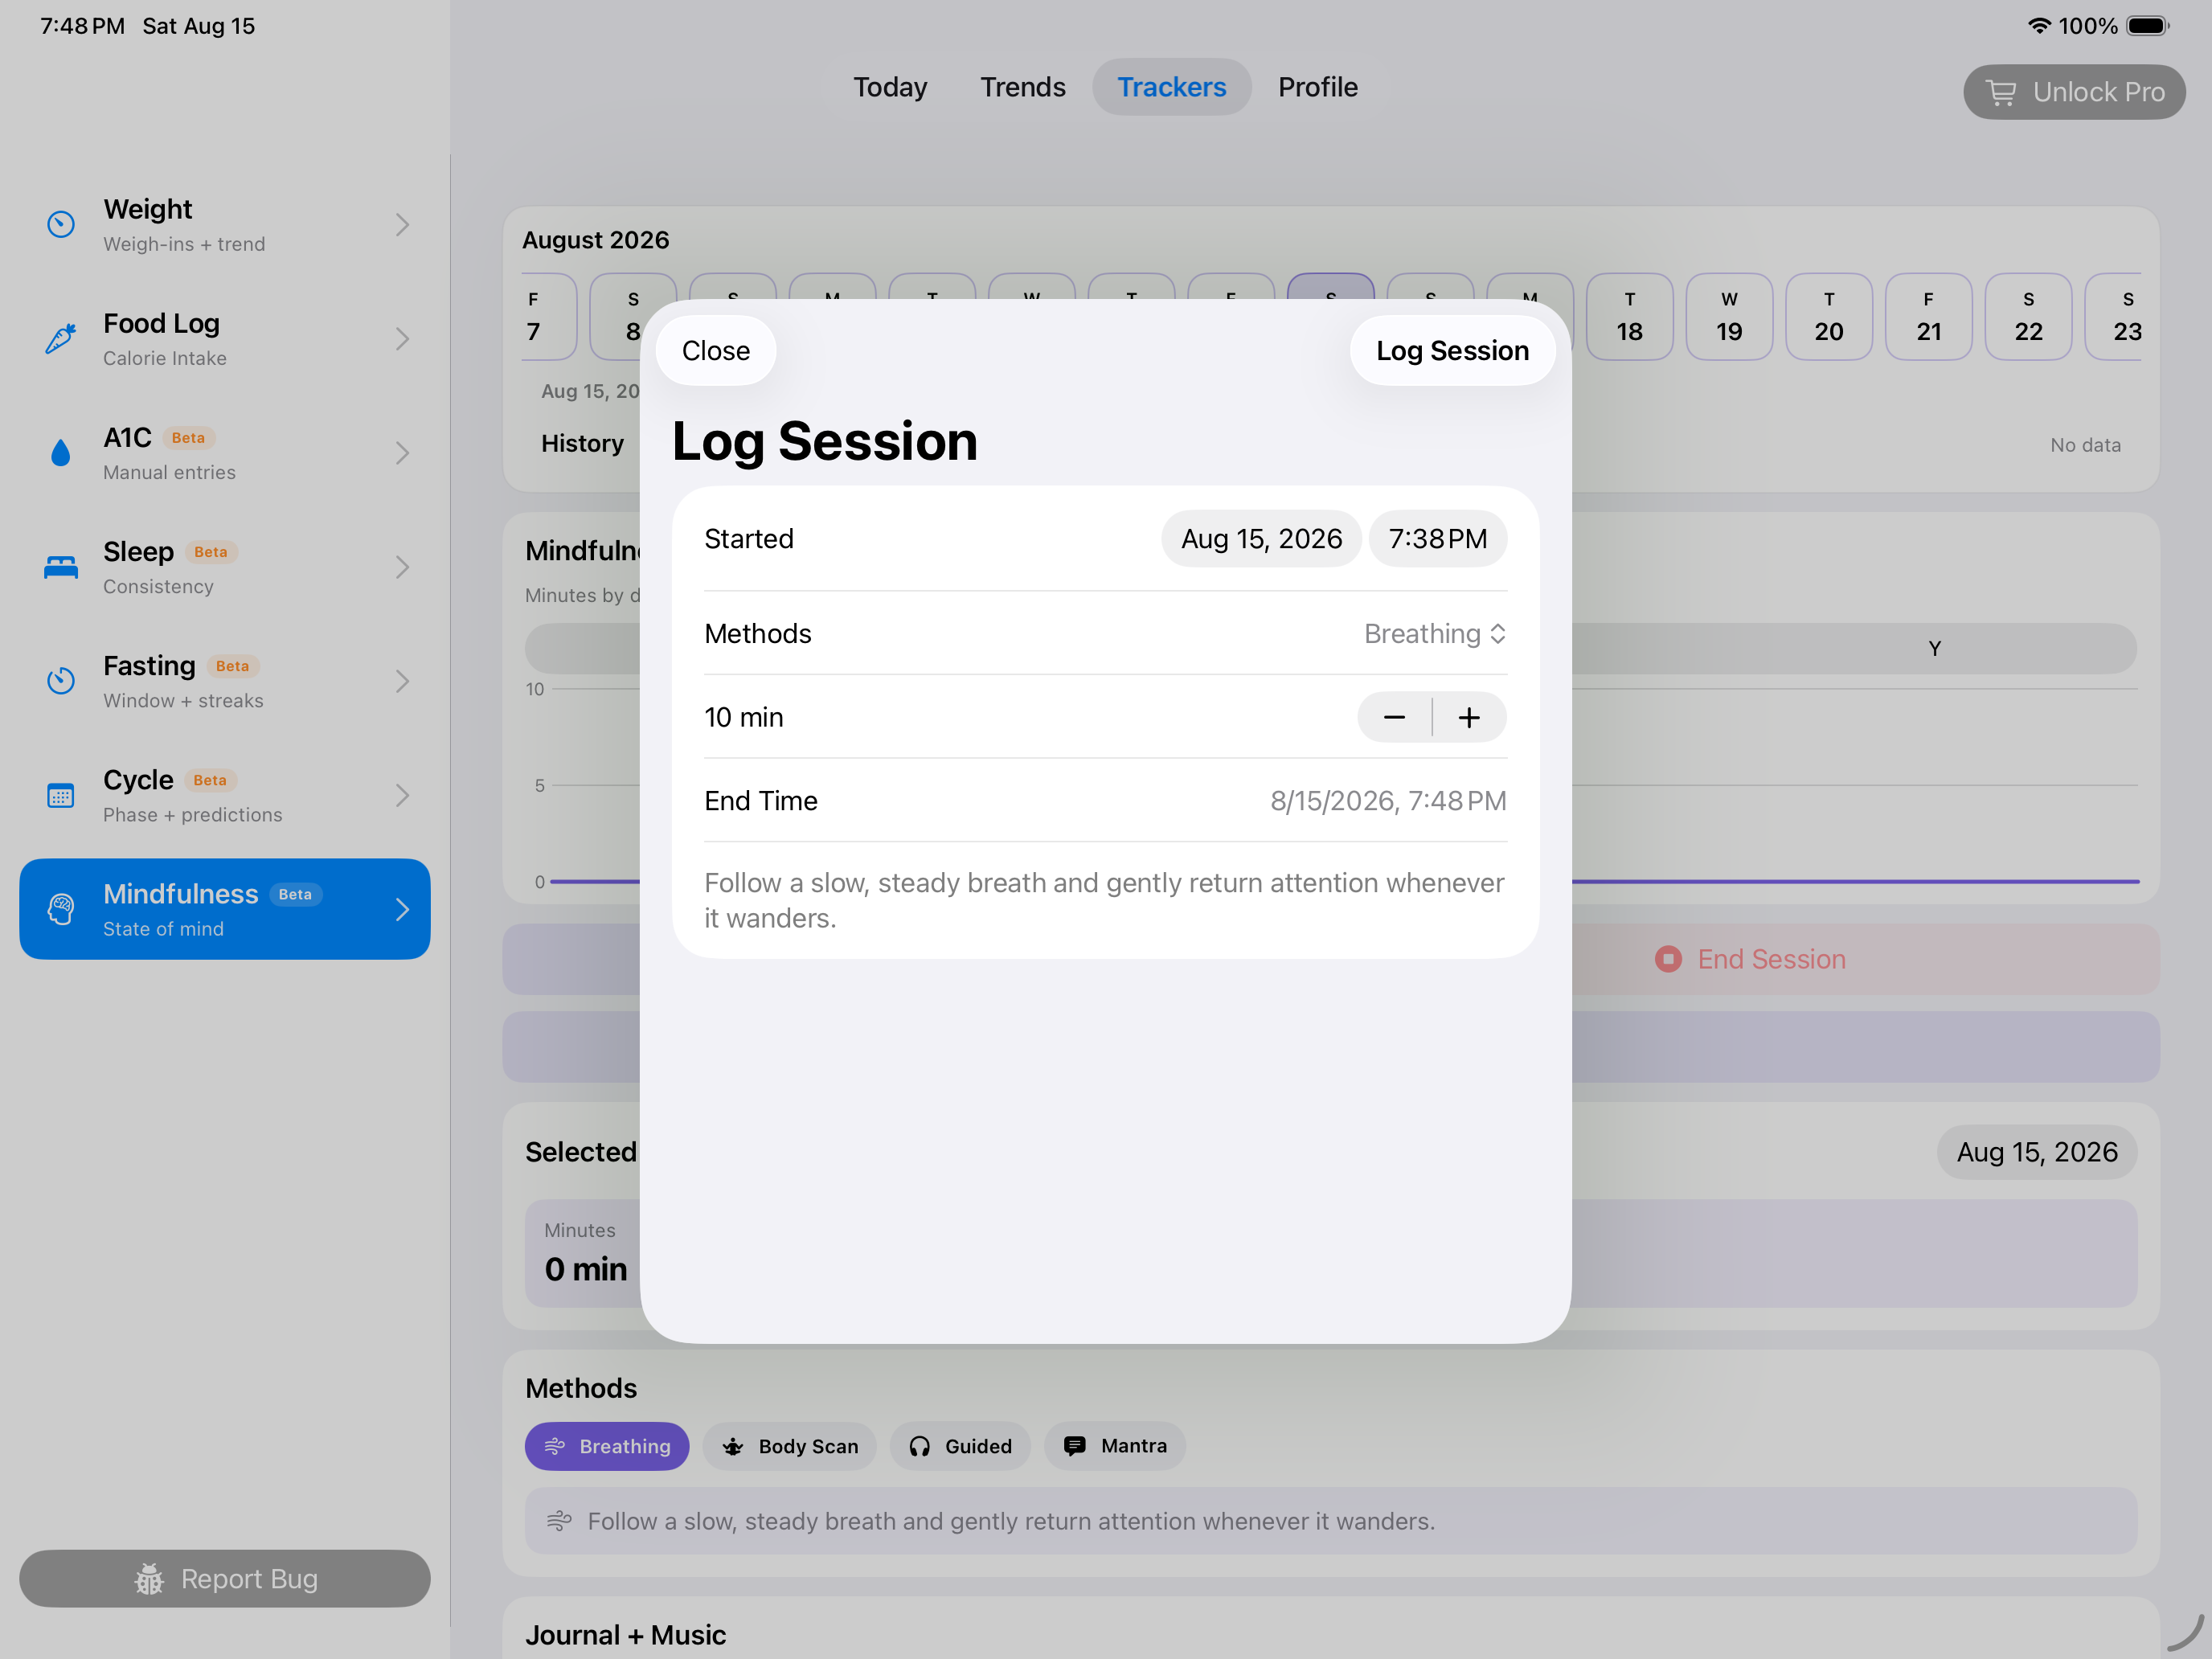Change the Started date Aug 15, 2026
The height and width of the screenshot is (1659, 2212).
[x=1261, y=539]
